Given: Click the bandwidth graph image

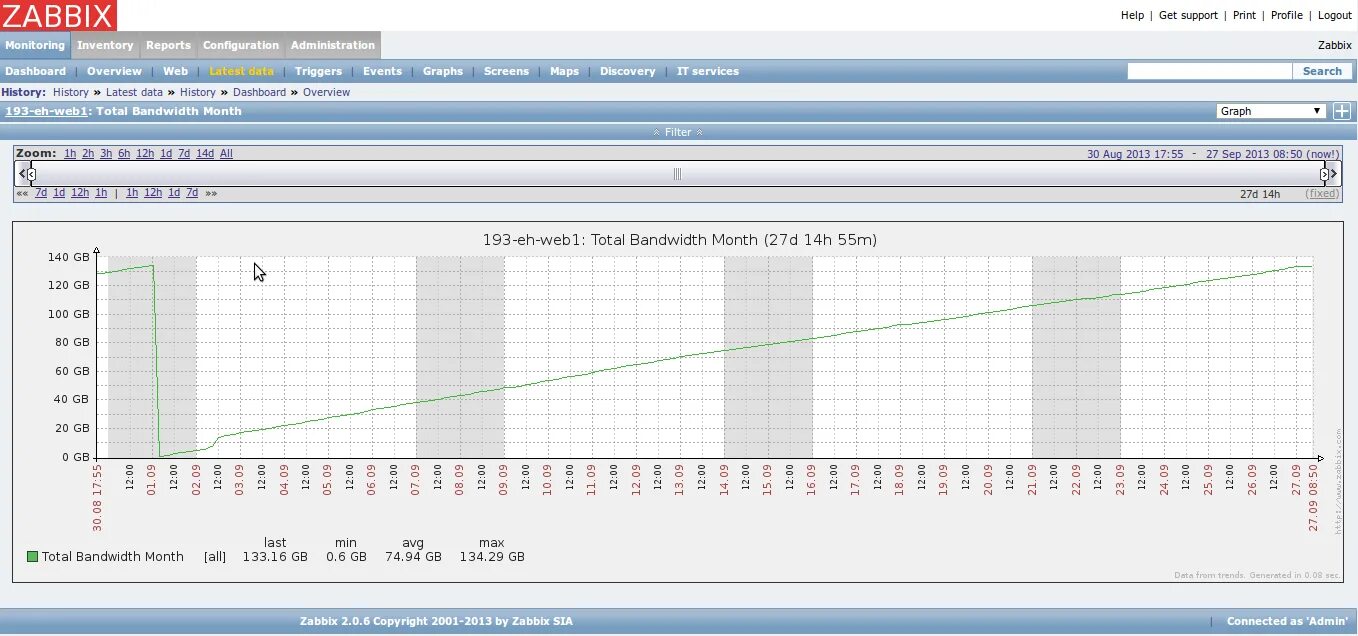Looking at the screenshot, I should (x=678, y=403).
